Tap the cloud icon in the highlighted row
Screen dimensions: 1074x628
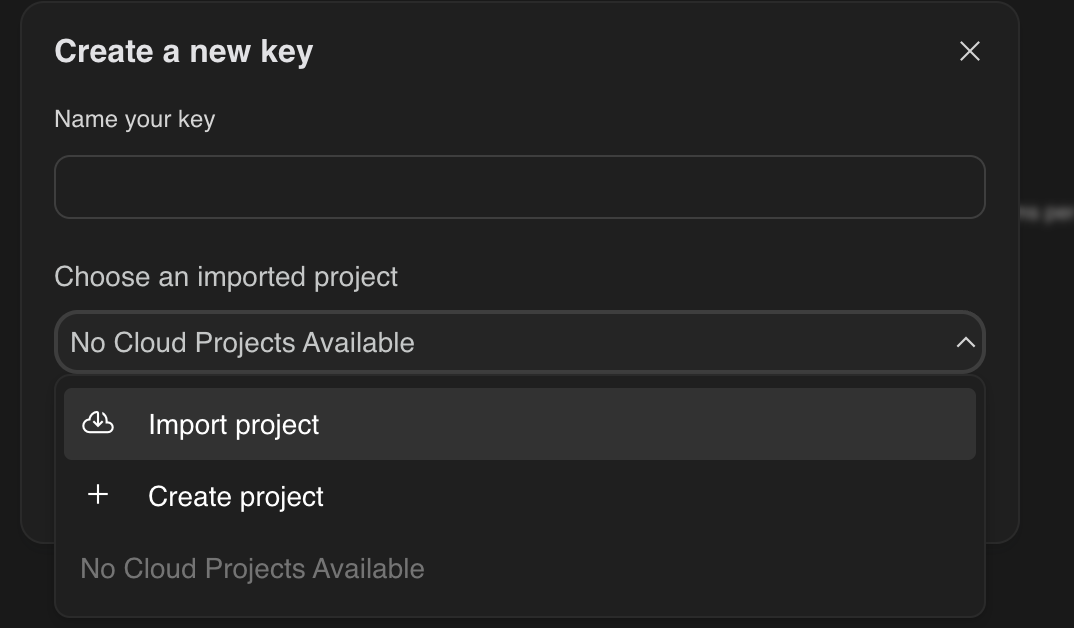pyautogui.click(x=98, y=424)
